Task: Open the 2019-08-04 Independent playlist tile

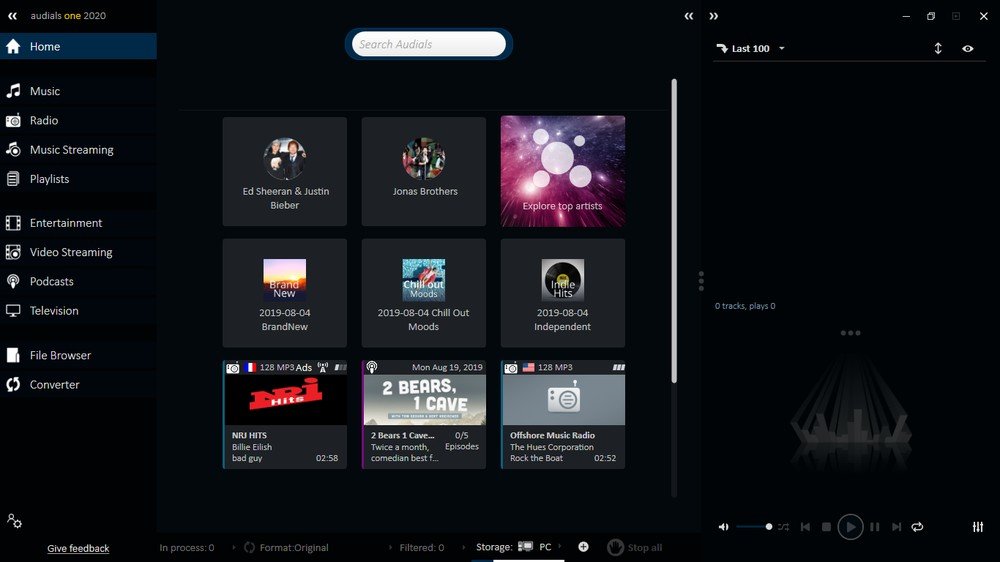Action: coord(562,293)
